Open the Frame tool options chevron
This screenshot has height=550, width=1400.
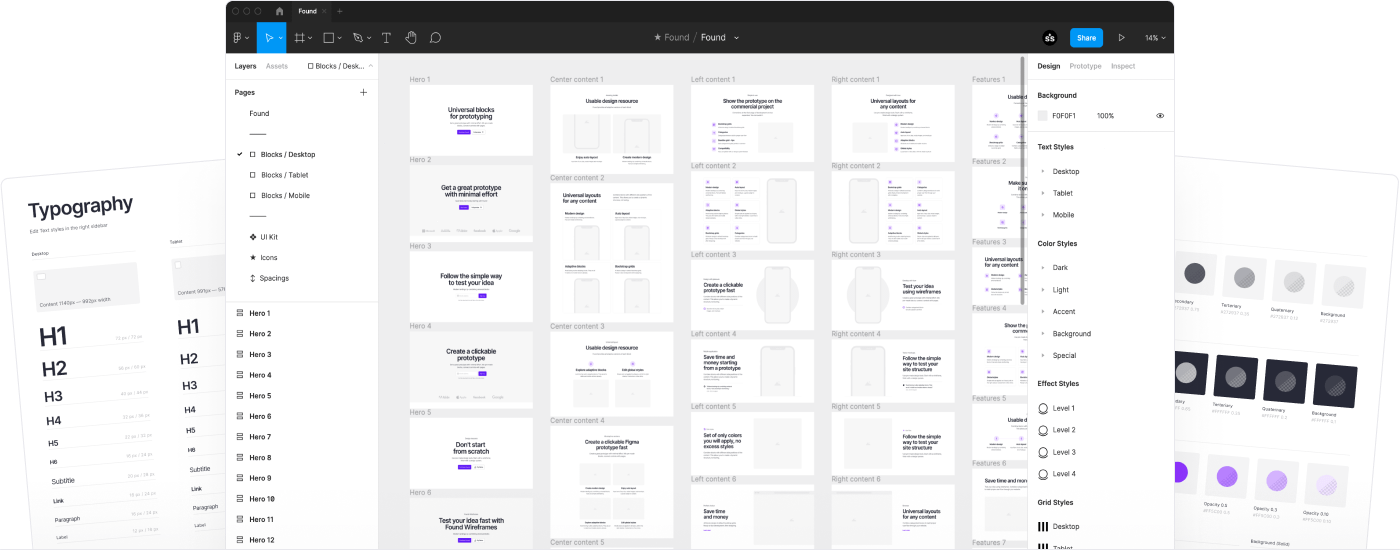point(311,38)
